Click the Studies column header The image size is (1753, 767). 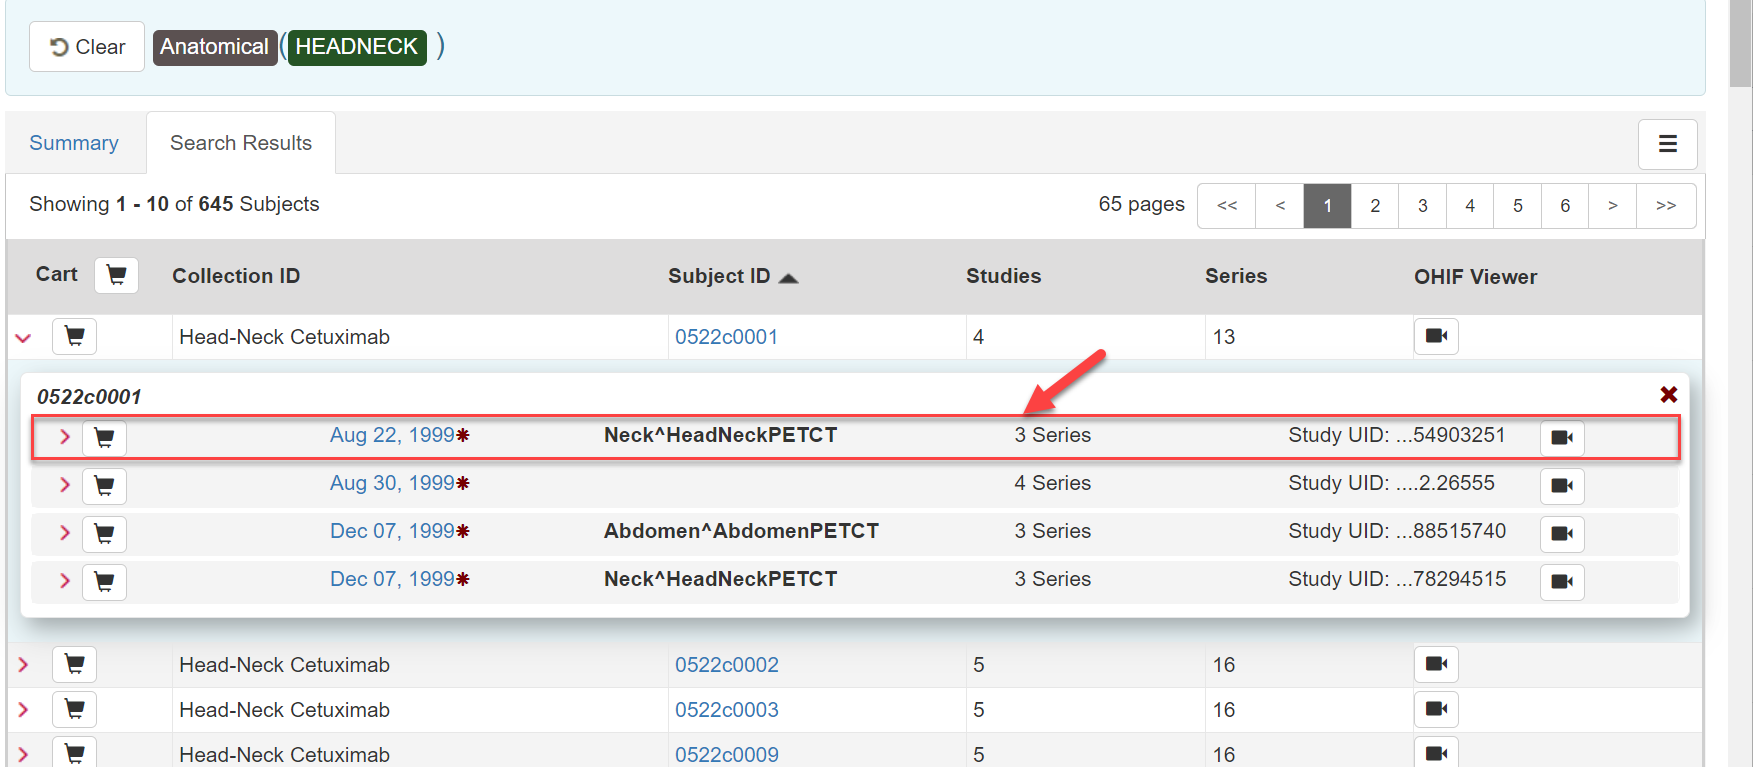[1003, 276]
